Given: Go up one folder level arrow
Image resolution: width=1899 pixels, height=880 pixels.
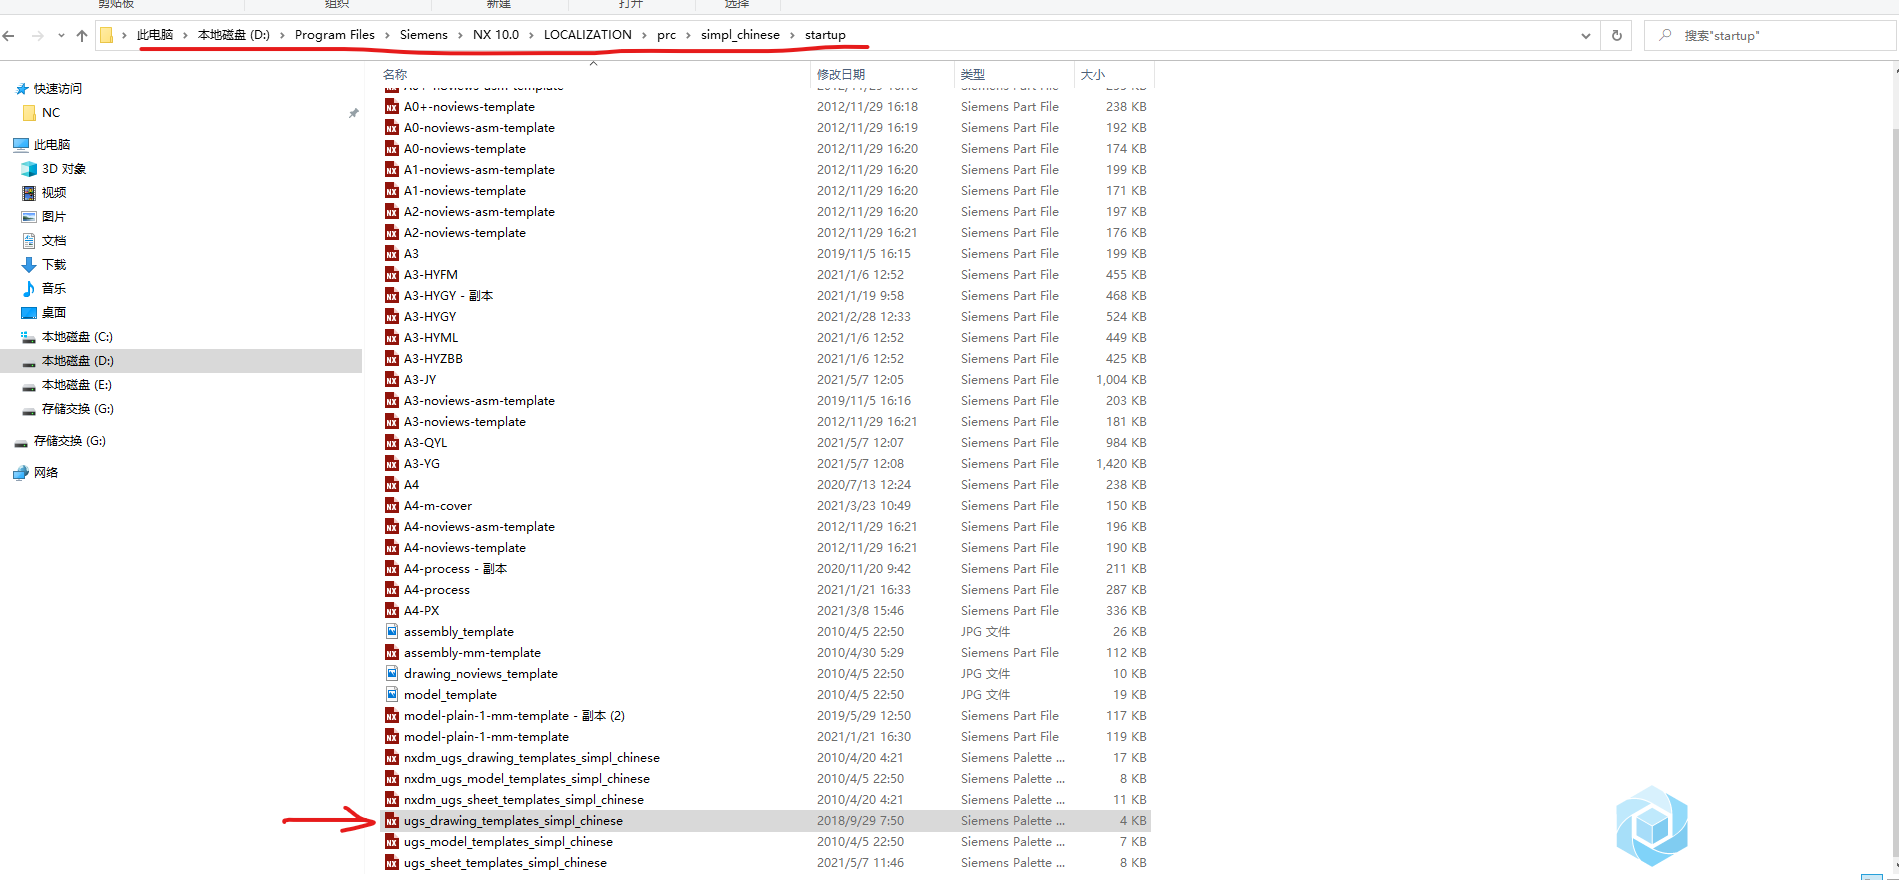Looking at the screenshot, I should coord(82,36).
